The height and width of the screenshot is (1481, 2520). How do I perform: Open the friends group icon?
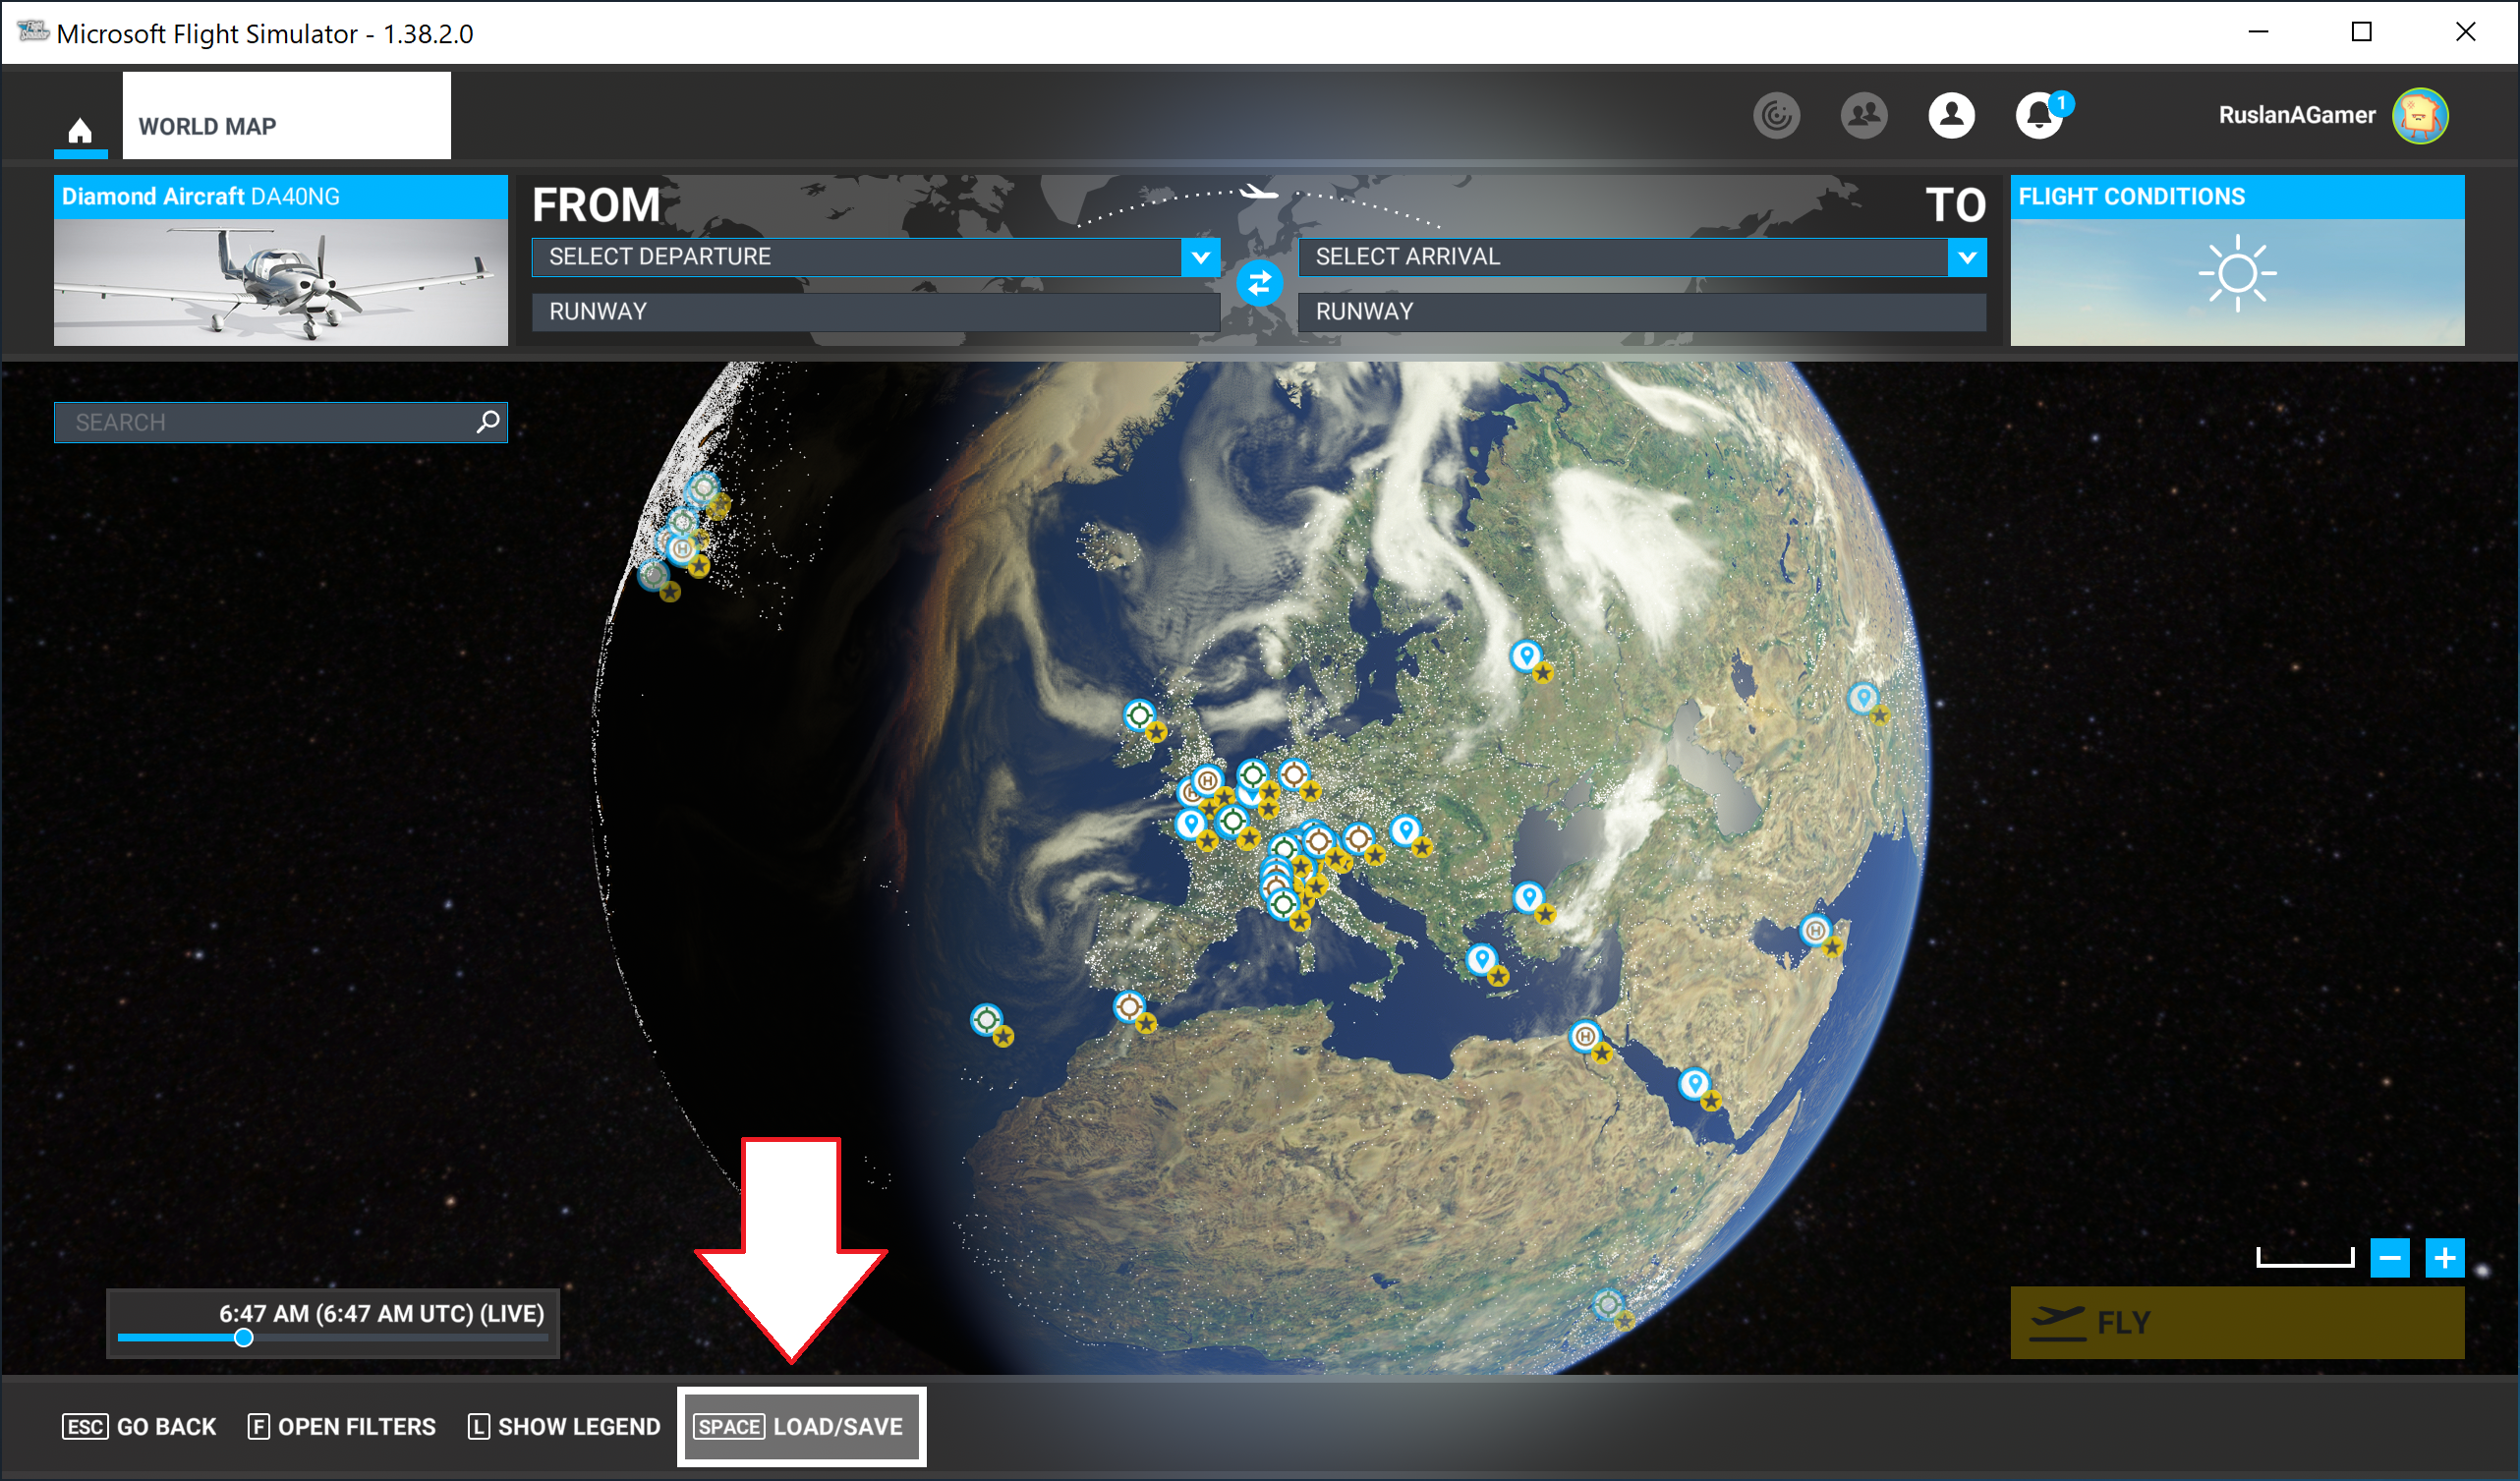click(x=1864, y=115)
